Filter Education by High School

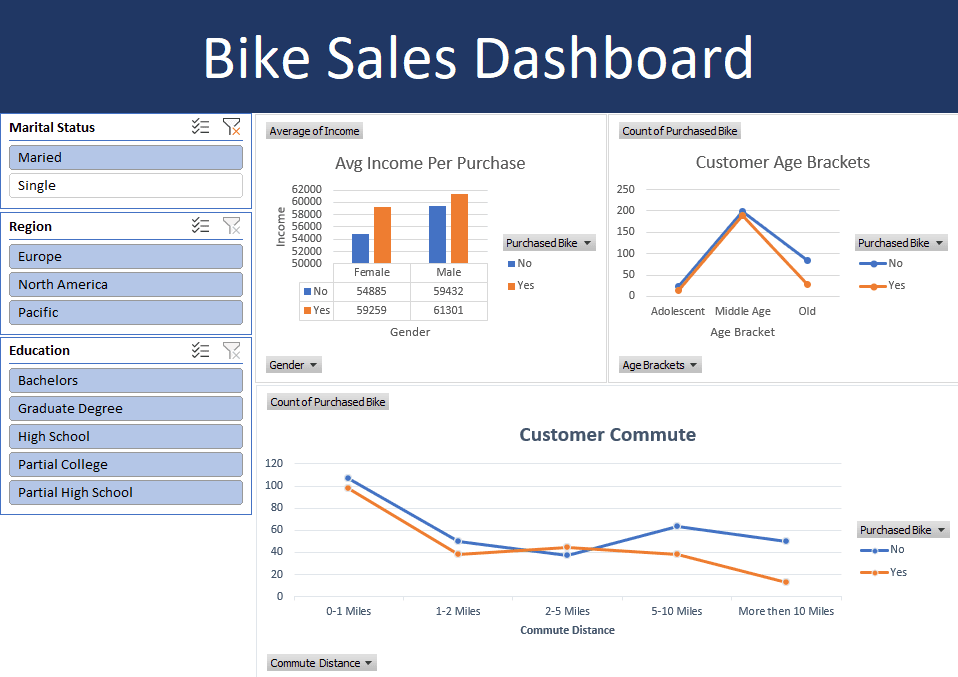point(126,437)
